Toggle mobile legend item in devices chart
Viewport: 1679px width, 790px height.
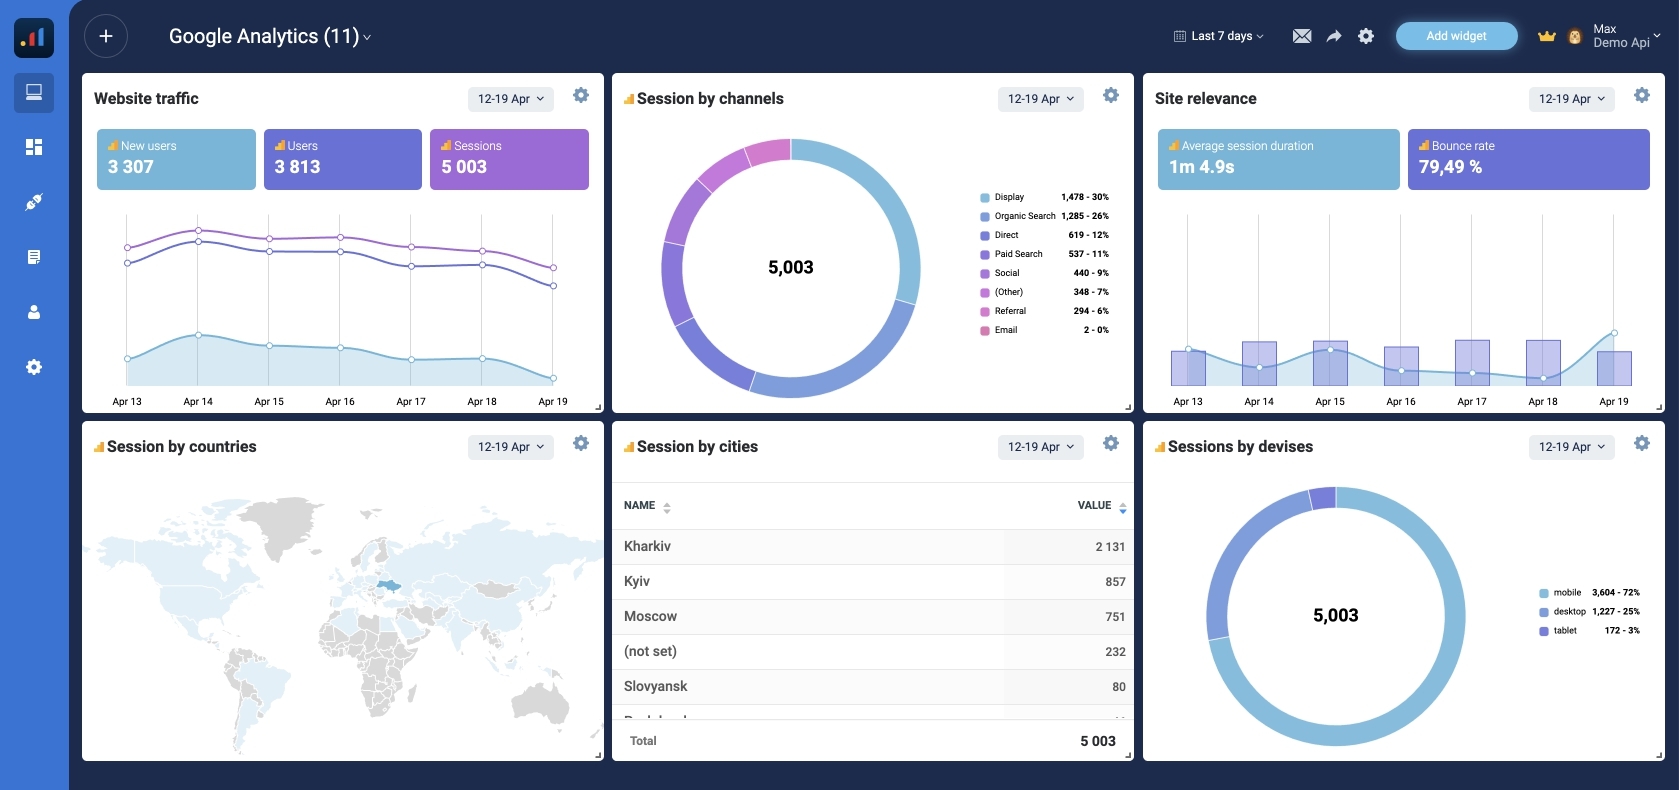[1566, 593]
